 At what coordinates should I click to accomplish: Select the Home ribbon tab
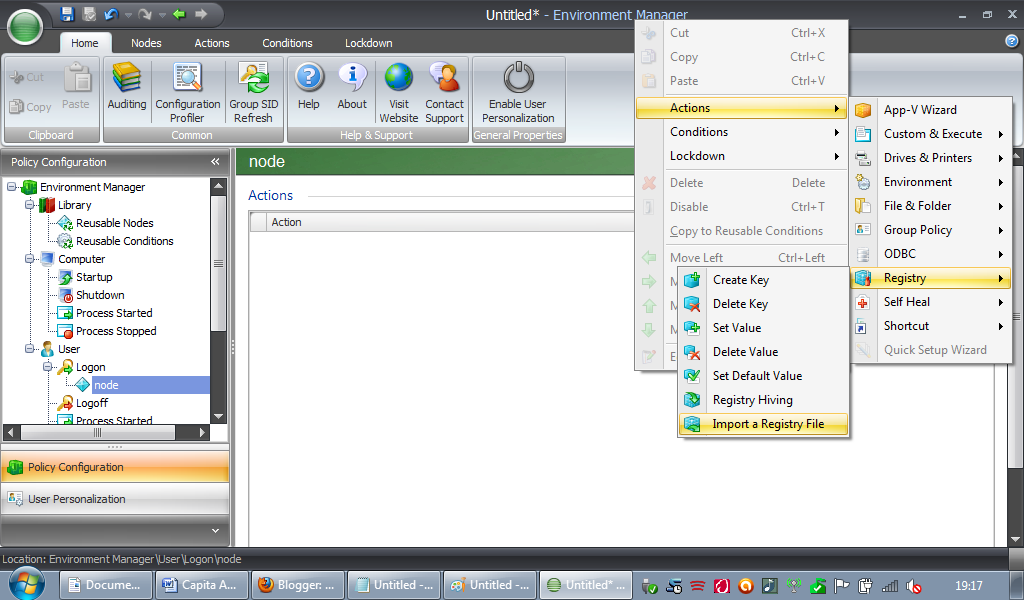click(85, 43)
